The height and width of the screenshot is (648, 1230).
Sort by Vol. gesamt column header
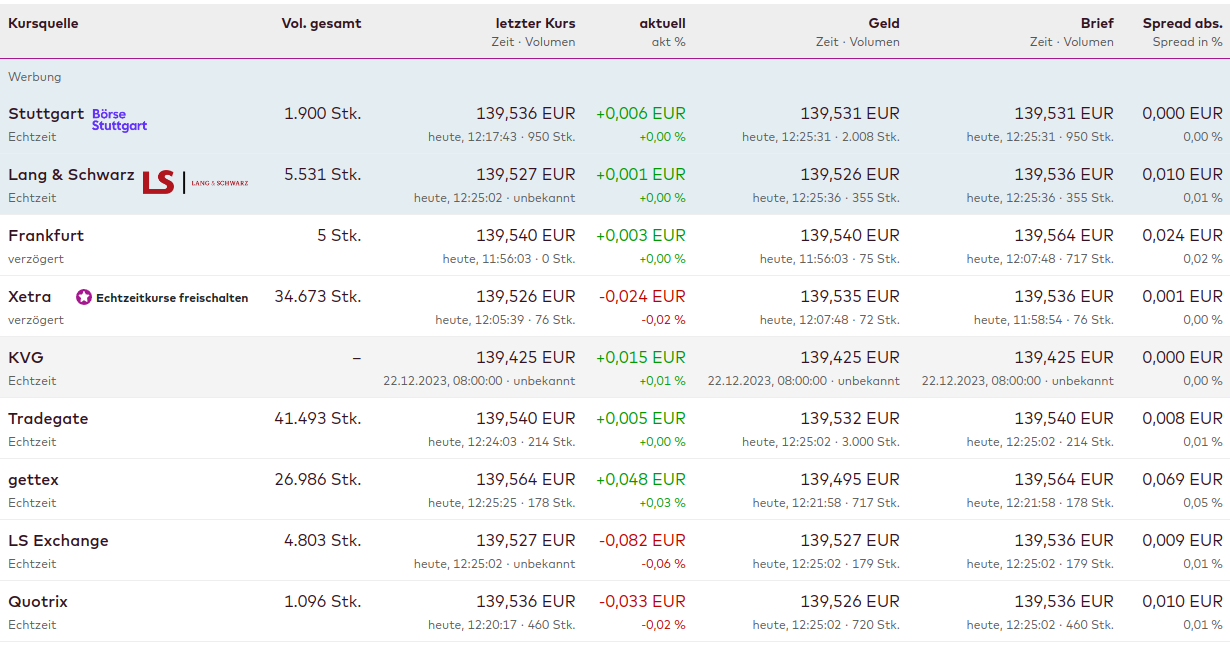tap(321, 23)
